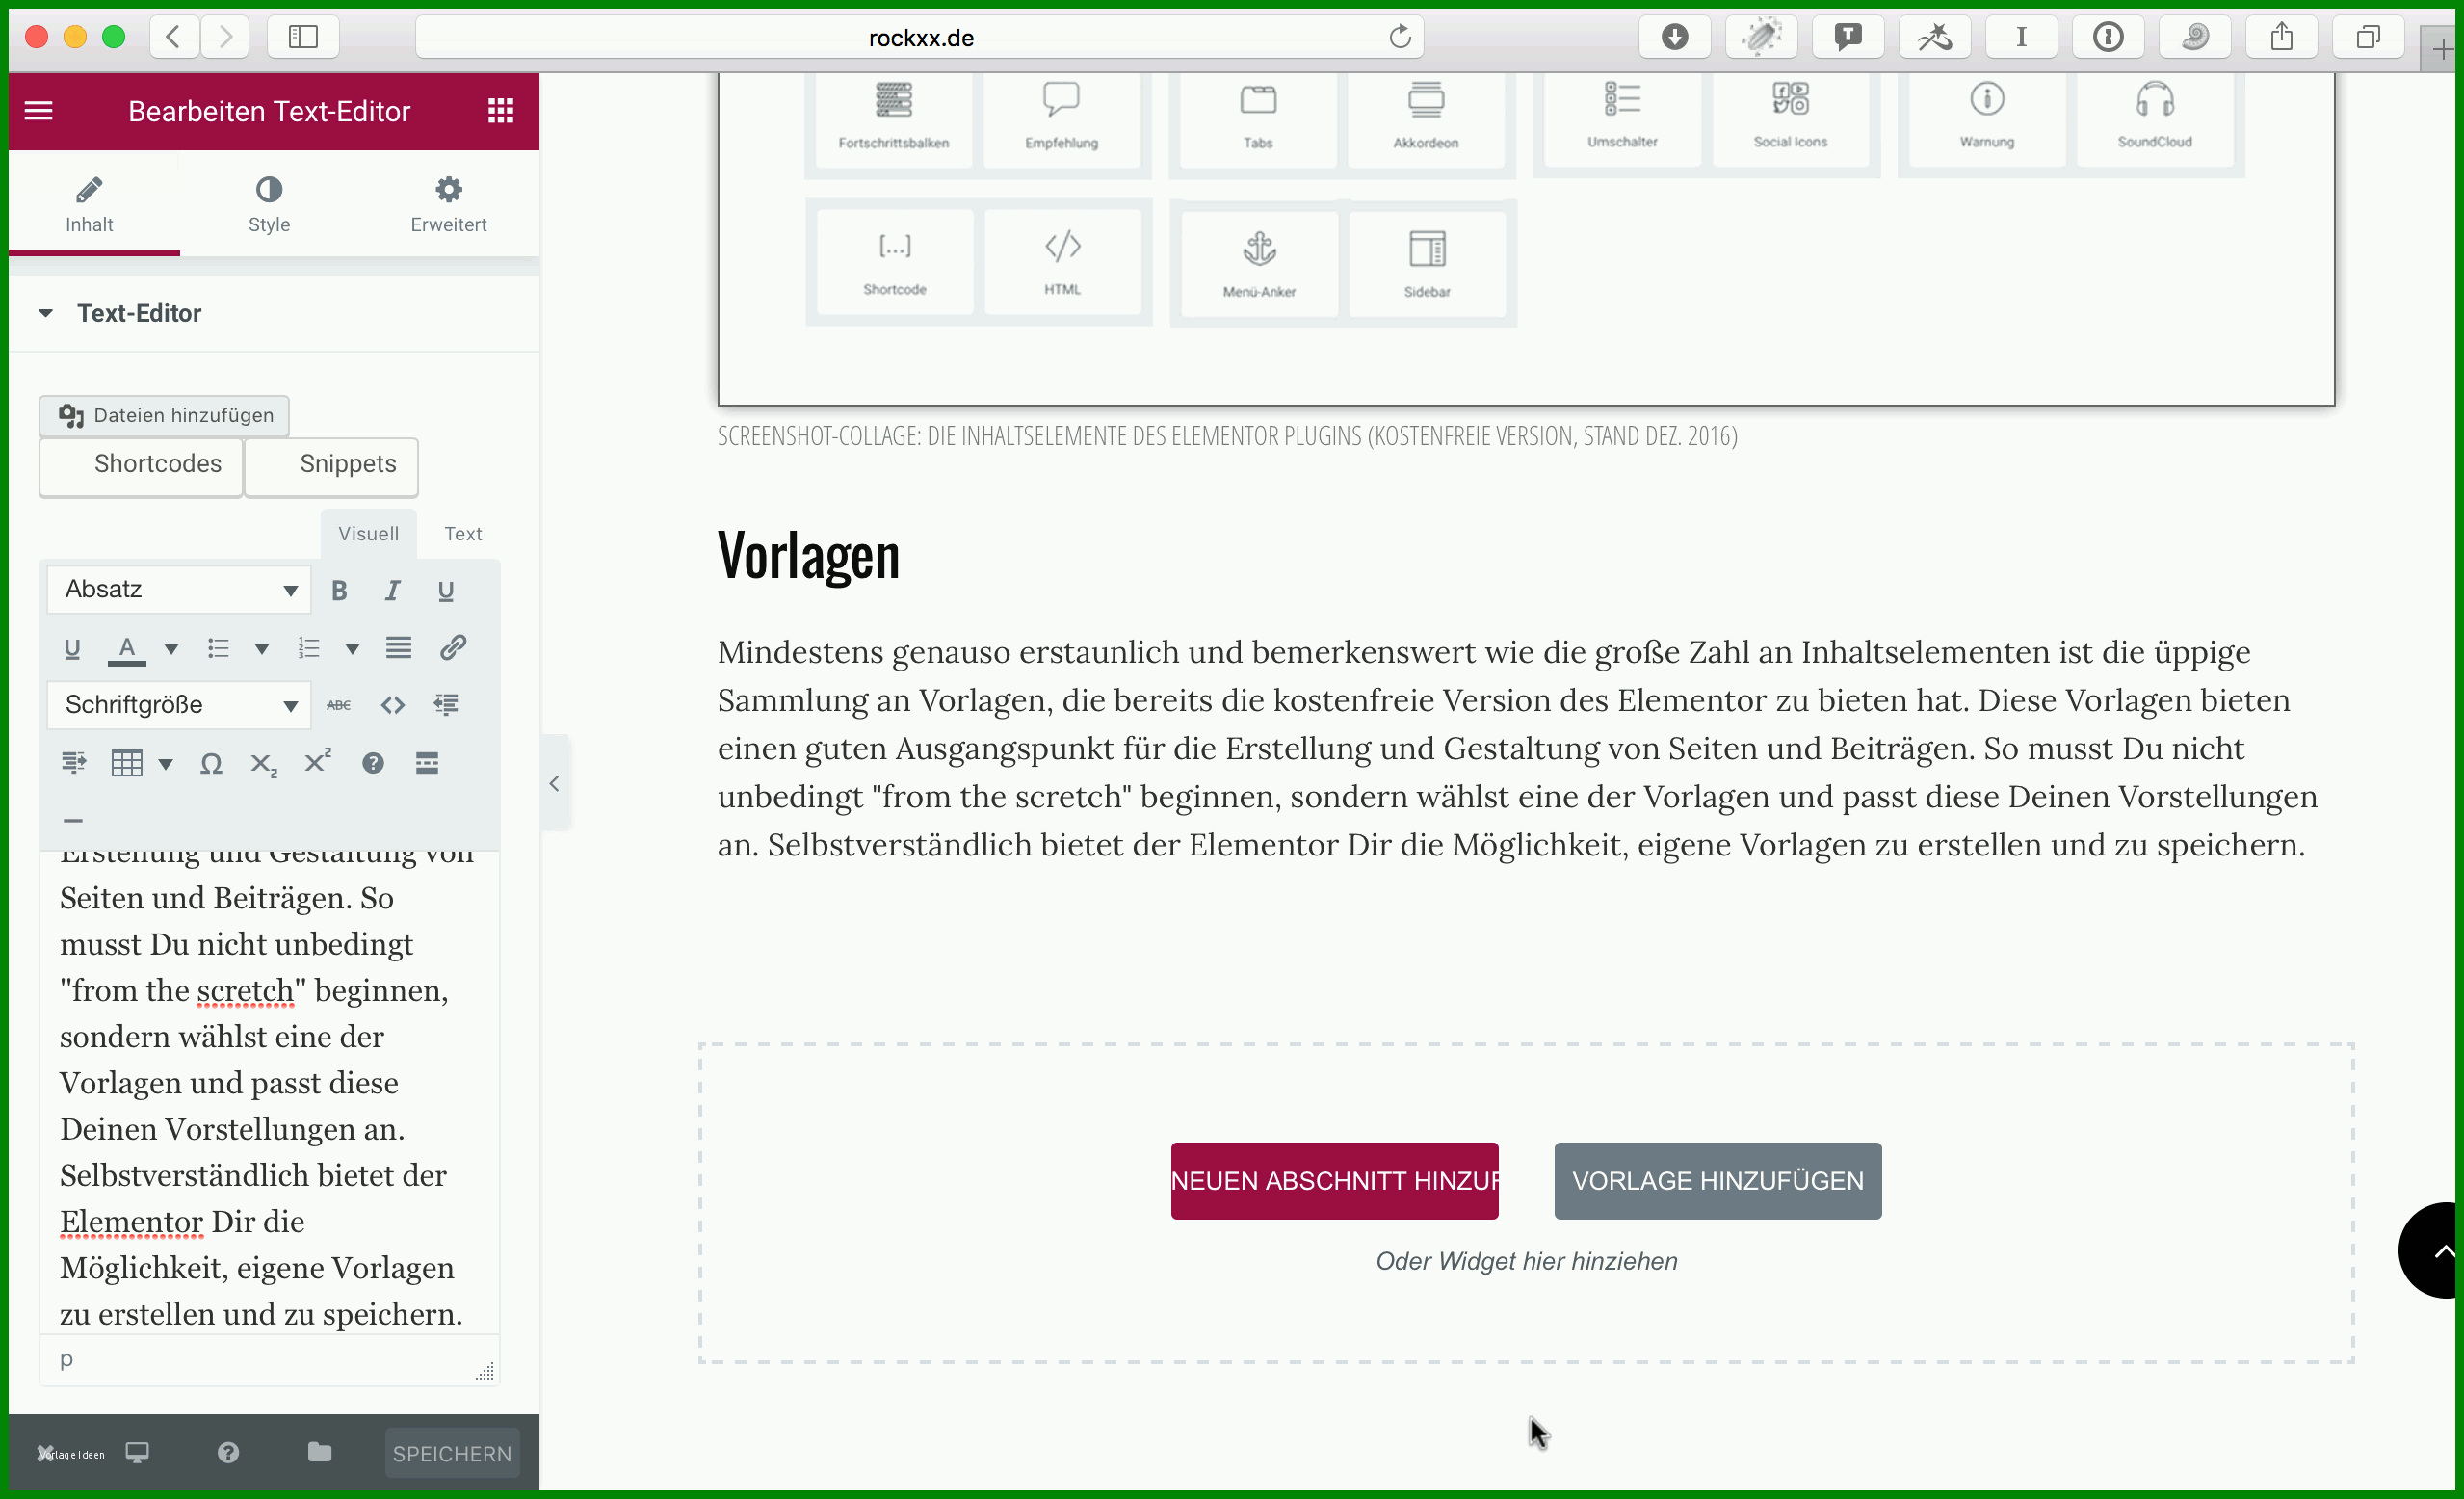Show all Safari tabs overview
The width and height of the screenshot is (2464, 1499).
pos(2368,37)
